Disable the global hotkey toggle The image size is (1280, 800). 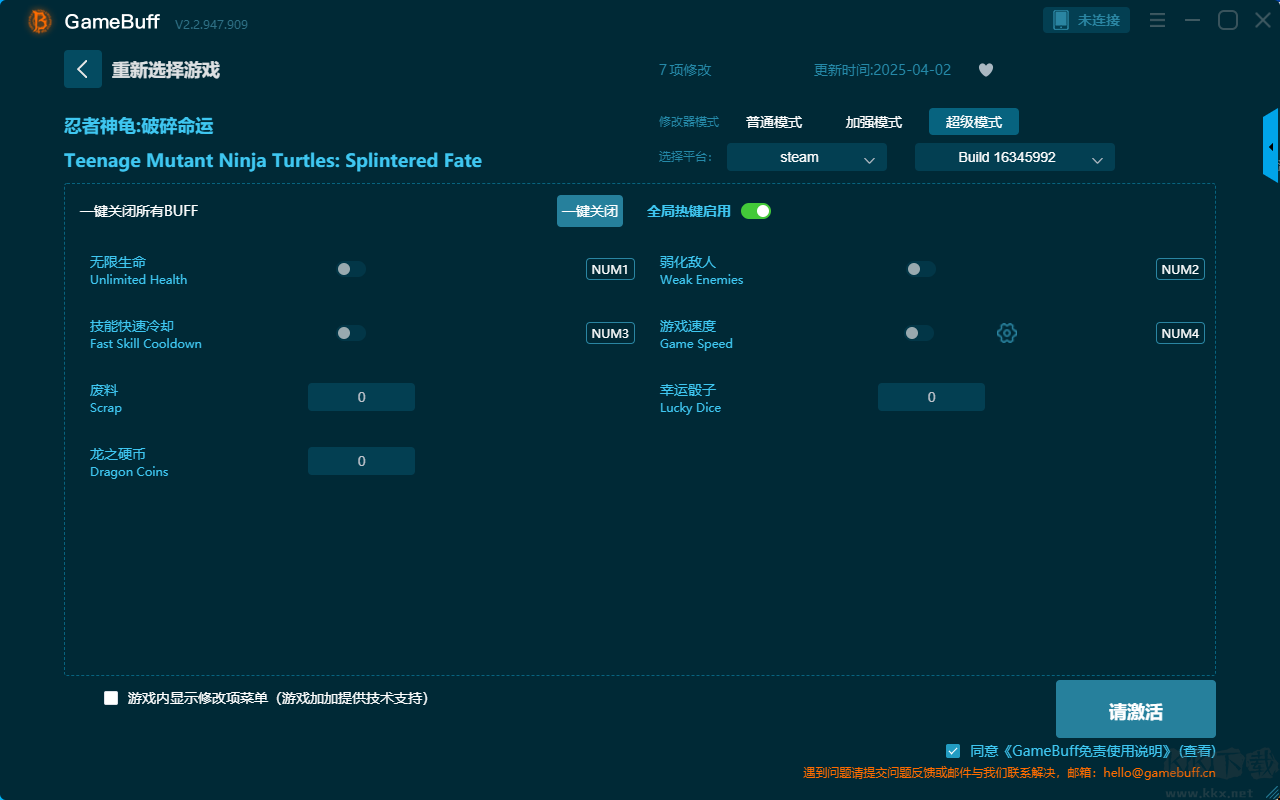[x=756, y=211]
